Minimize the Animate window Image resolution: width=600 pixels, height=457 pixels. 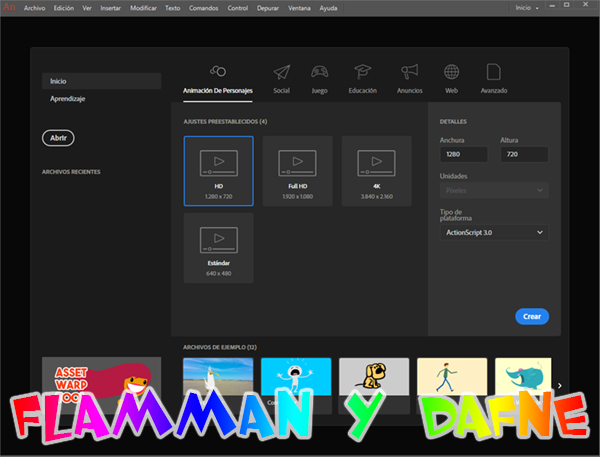(x=552, y=6)
